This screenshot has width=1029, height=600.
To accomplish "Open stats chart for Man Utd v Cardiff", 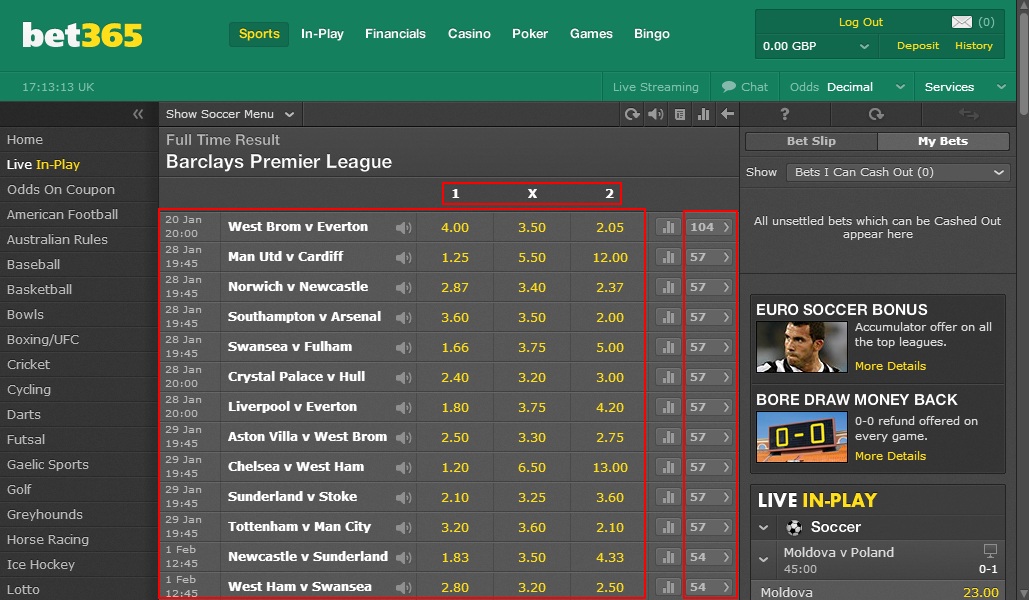I will 668,257.
